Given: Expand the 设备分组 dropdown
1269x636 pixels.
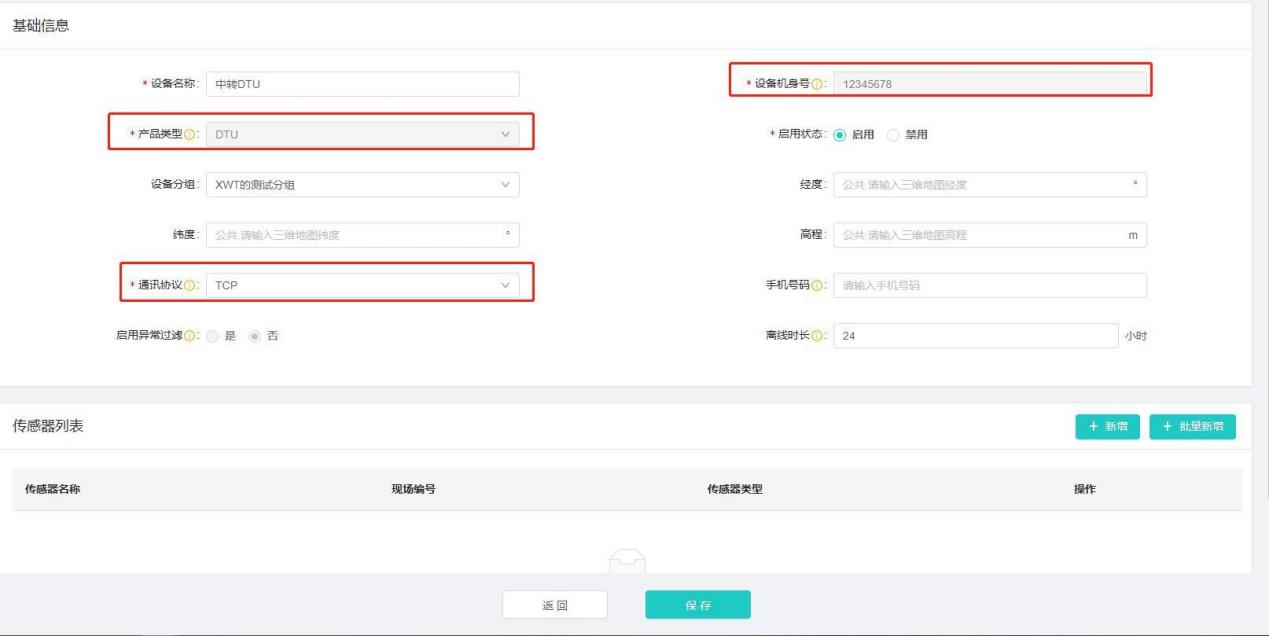Looking at the screenshot, I should 362,185.
